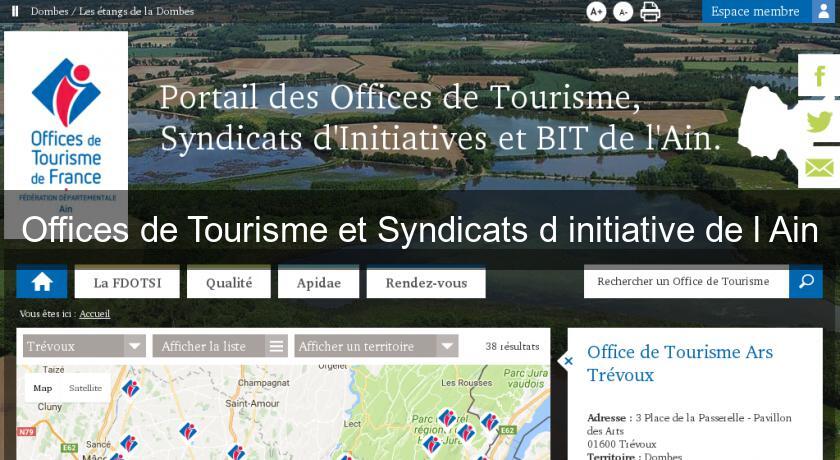Open the La FDOTSI menu item
The image size is (840, 460).
pyautogui.click(x=127, y=283)
